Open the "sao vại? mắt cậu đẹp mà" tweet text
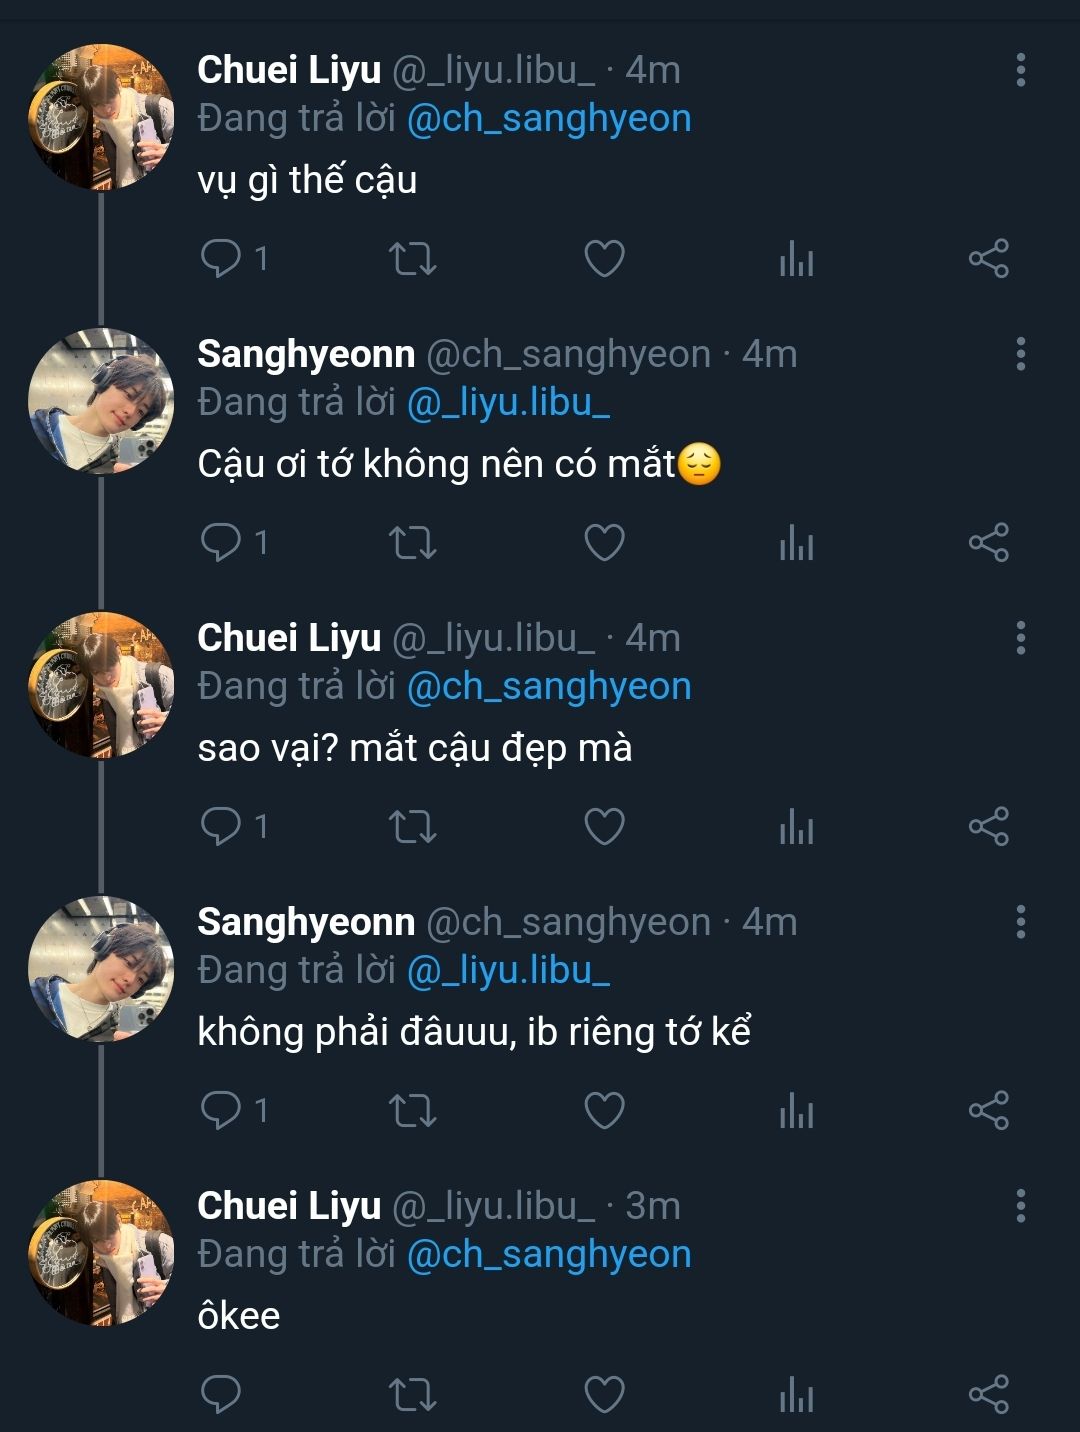Screen dimensions: 1080x1432 (415, 748)
